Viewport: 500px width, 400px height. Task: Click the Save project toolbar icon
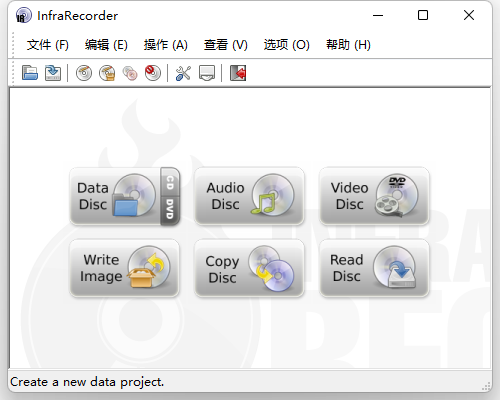tap(53, 73)
